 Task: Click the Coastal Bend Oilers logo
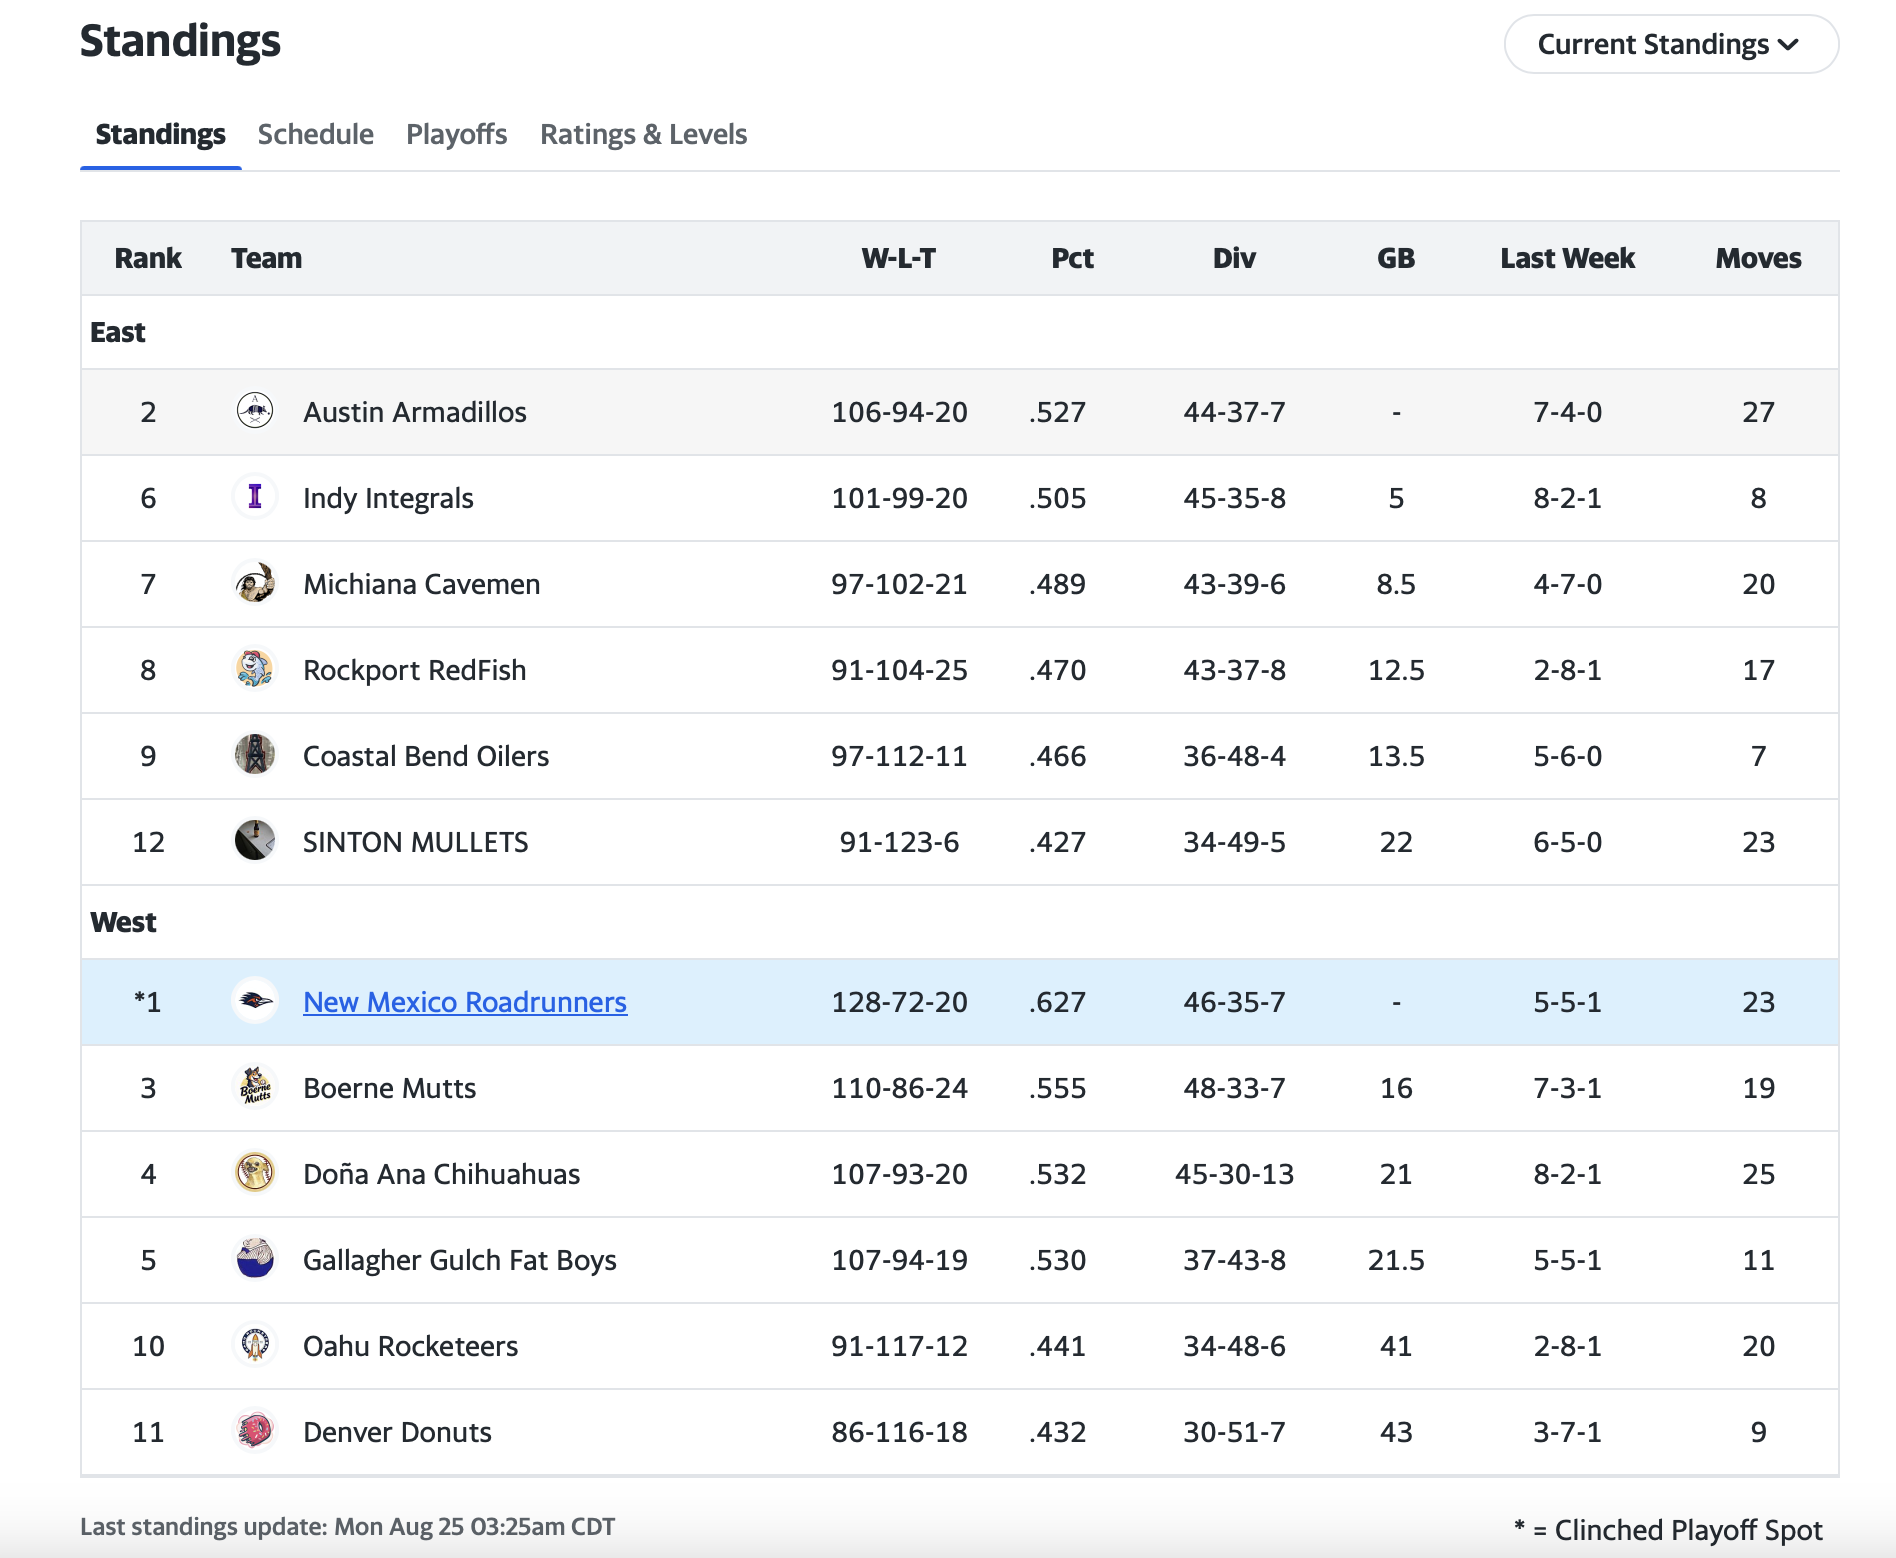click(x=255, y=755)
